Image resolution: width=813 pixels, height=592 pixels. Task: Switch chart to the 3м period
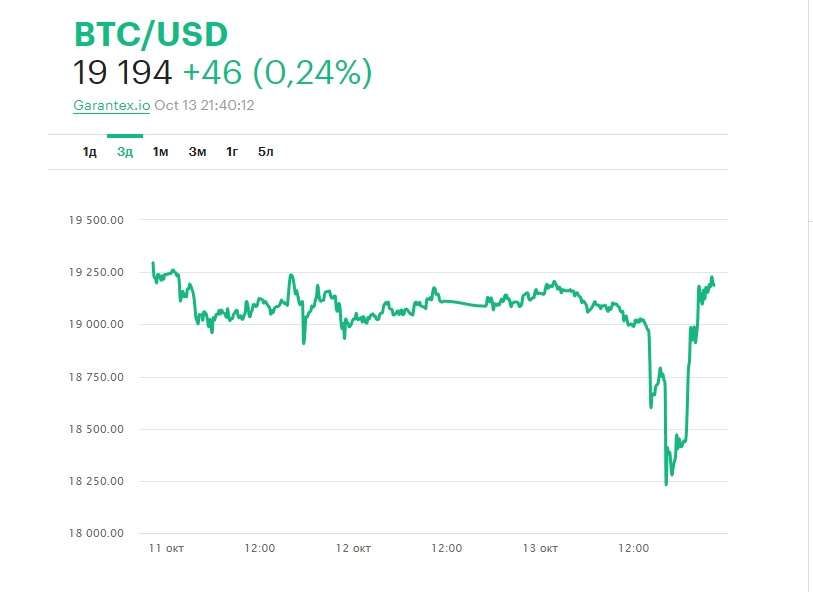click(x=197, y=152)
